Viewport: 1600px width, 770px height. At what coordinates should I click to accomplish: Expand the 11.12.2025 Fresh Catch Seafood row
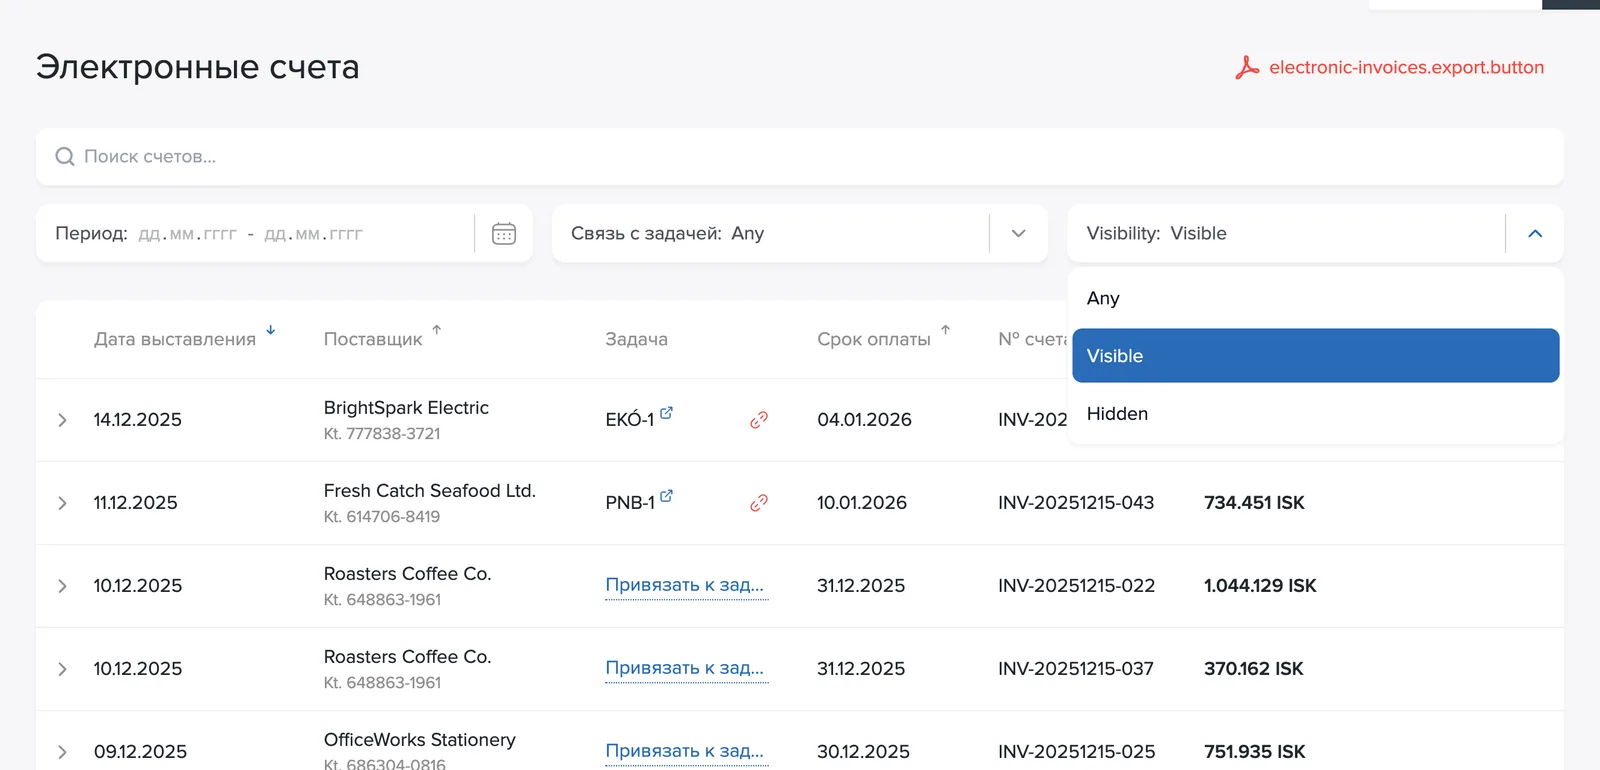(62, 503)
